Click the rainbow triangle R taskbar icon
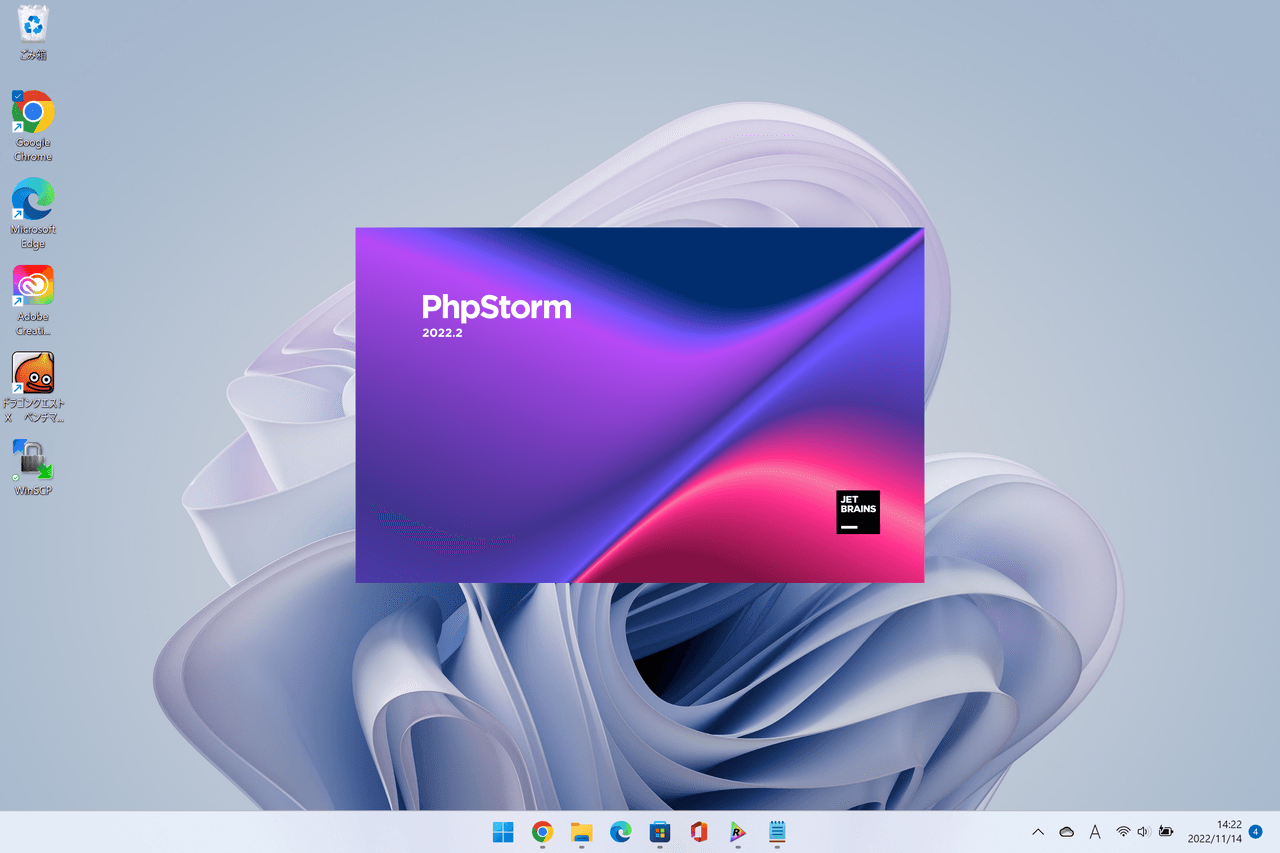This screenshot has width=1280, height=853. tap(738, 831)
